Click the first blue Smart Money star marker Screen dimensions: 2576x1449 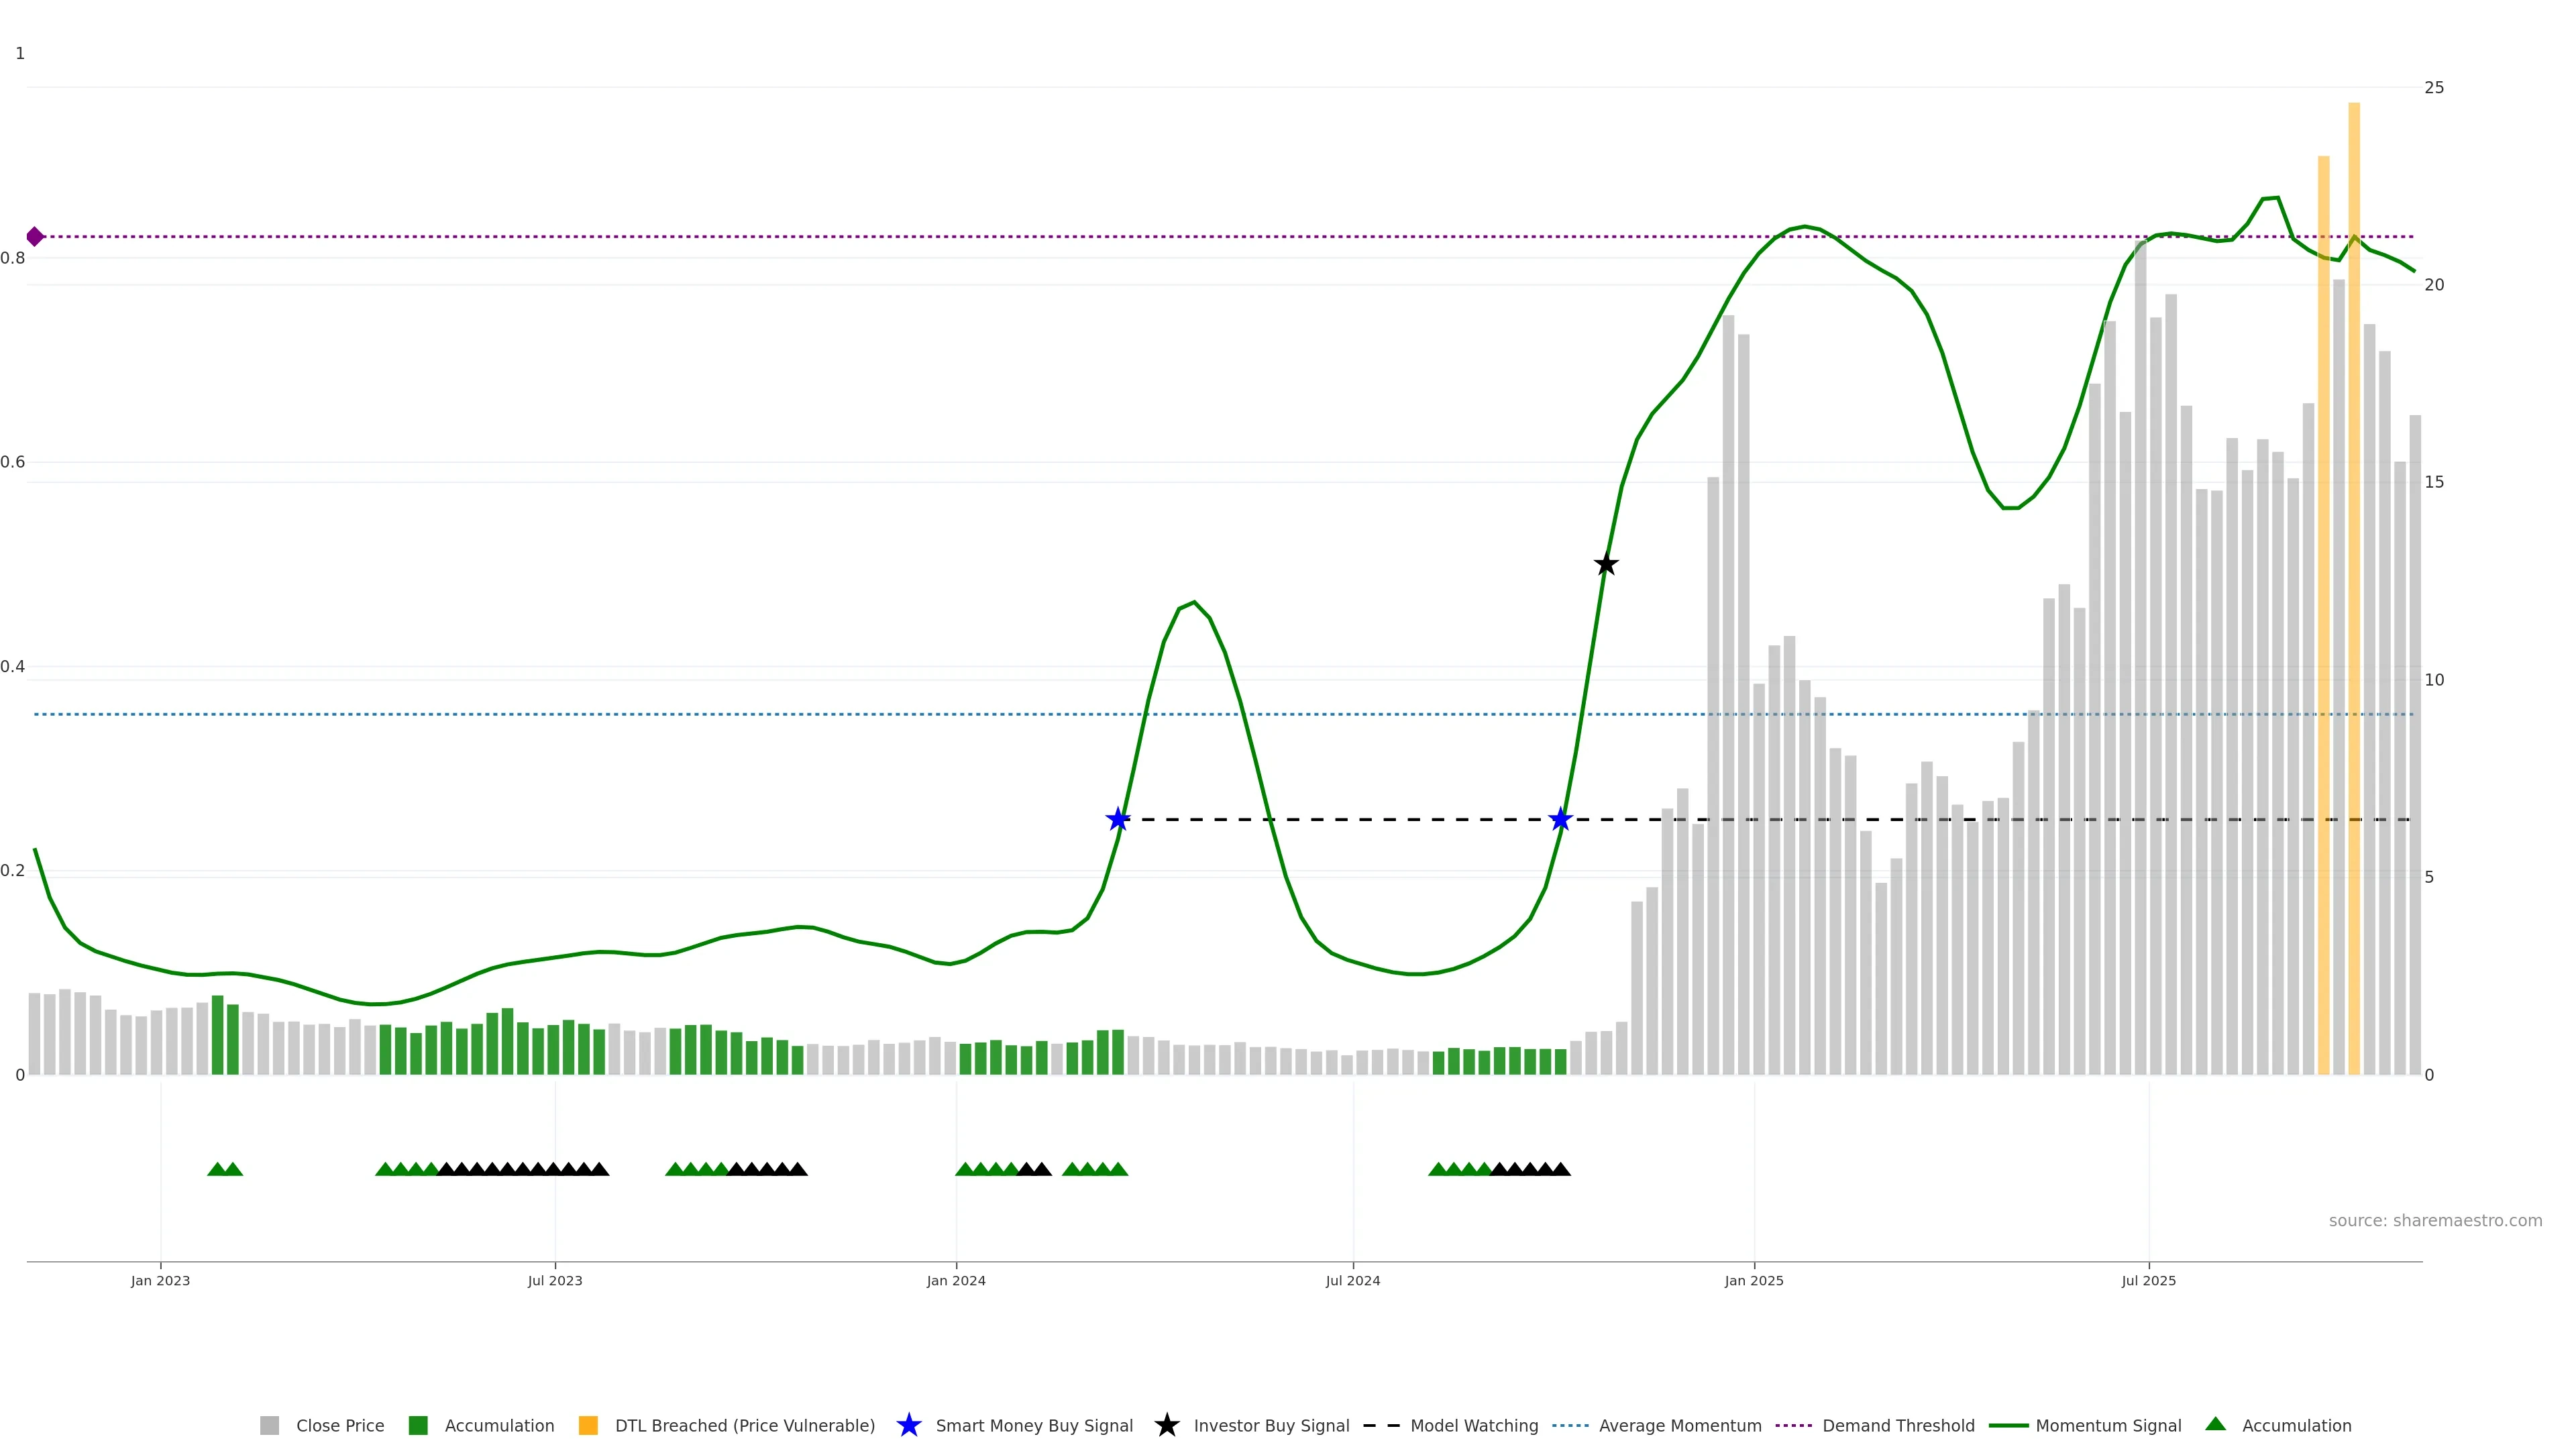click(1118, 820)
